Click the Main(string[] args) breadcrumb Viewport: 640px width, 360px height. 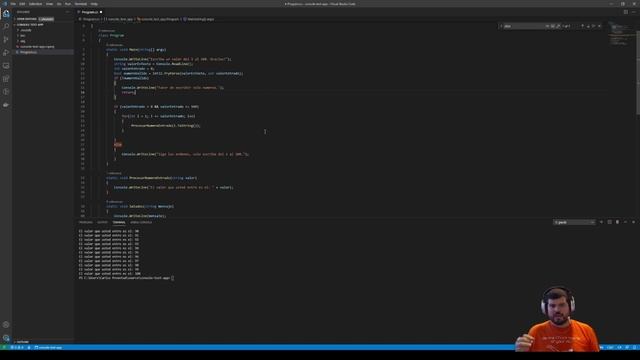pyautogui.click(x=200, y=19)
